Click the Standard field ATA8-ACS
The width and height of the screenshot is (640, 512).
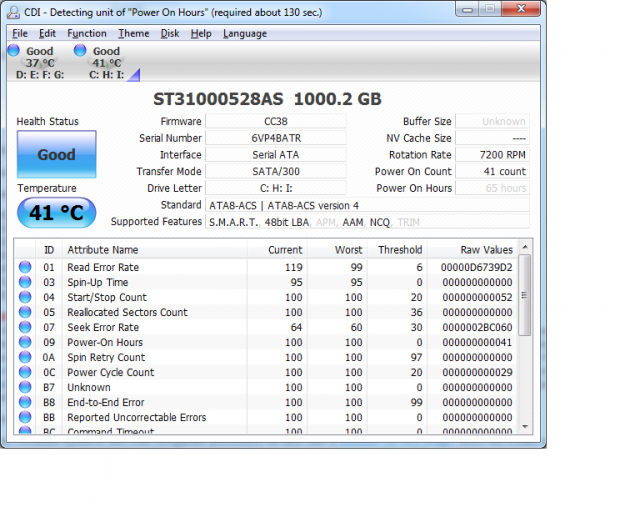tap(367, 205)
